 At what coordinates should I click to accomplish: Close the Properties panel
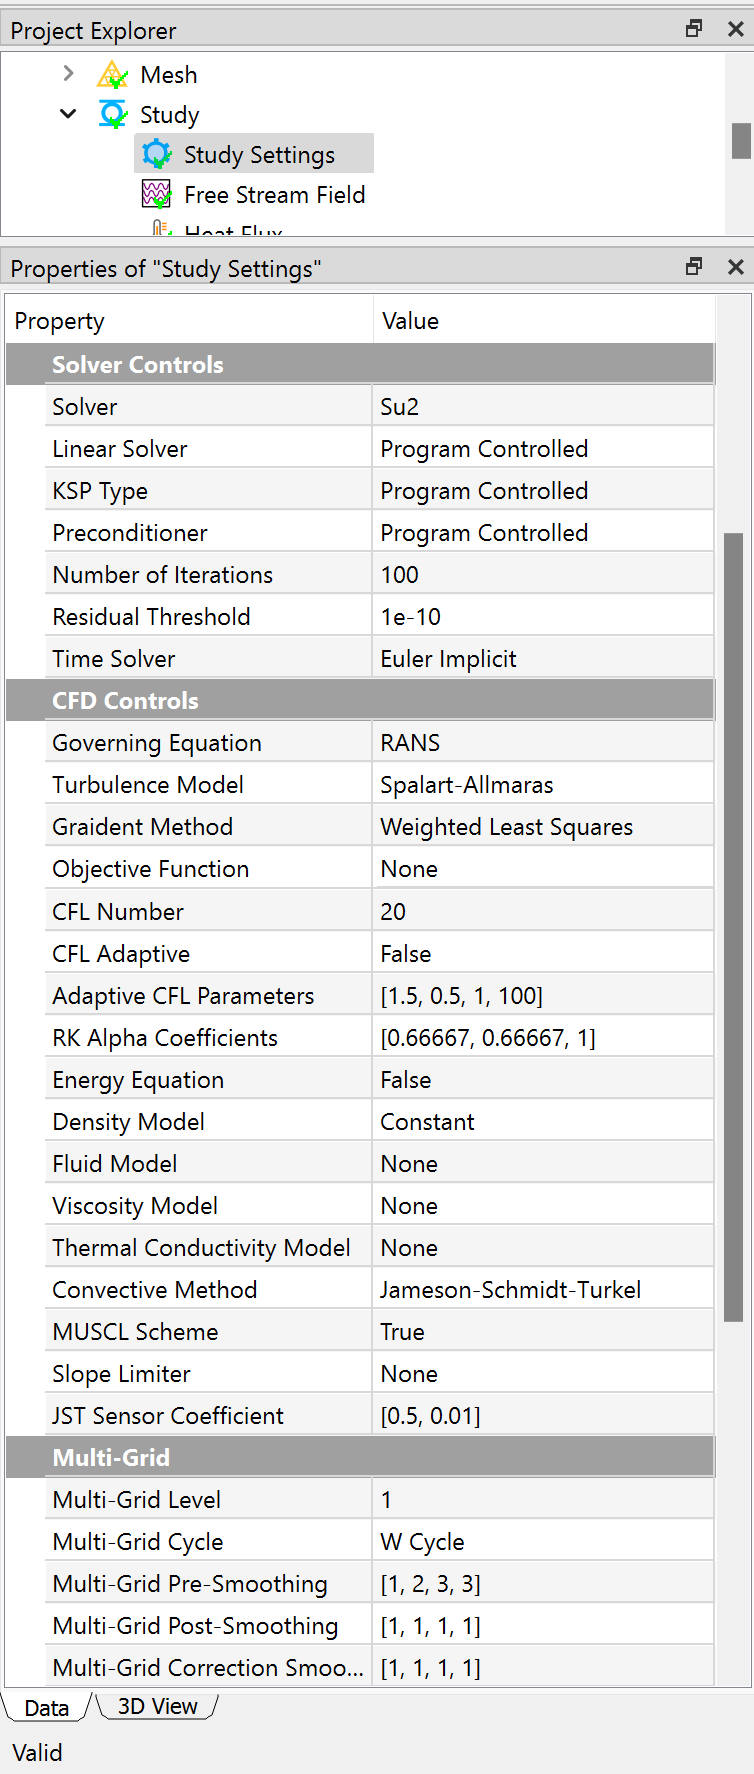point(736,266)
